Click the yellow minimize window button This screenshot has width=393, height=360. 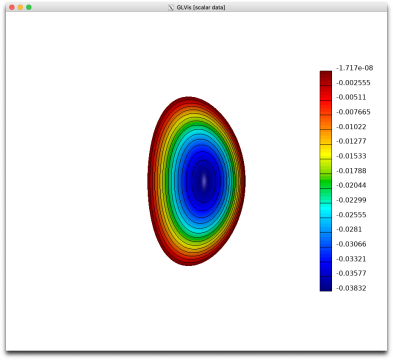click(20, 7)
